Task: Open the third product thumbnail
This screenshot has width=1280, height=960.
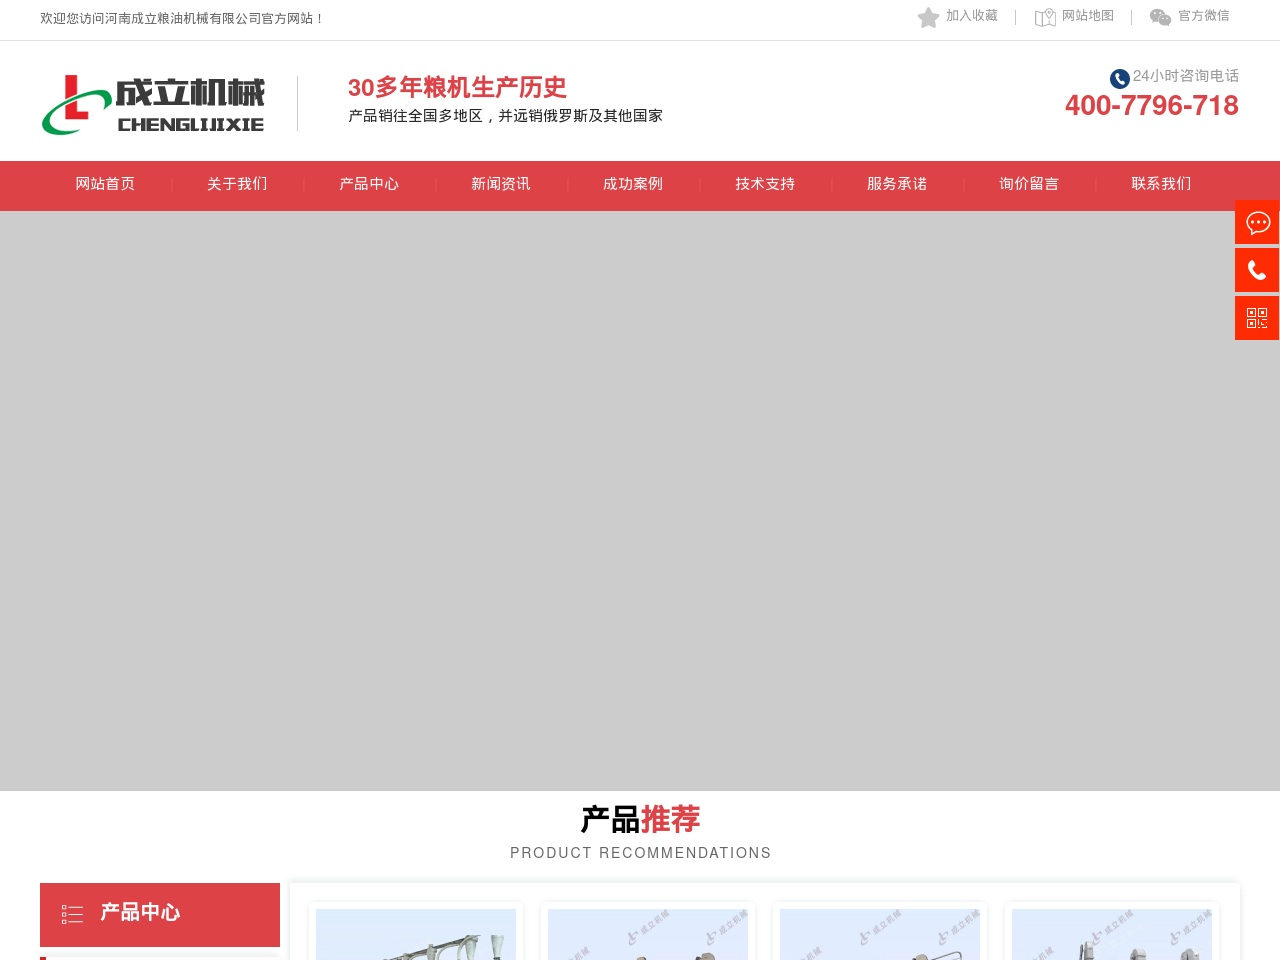Action: pos(880,934)
